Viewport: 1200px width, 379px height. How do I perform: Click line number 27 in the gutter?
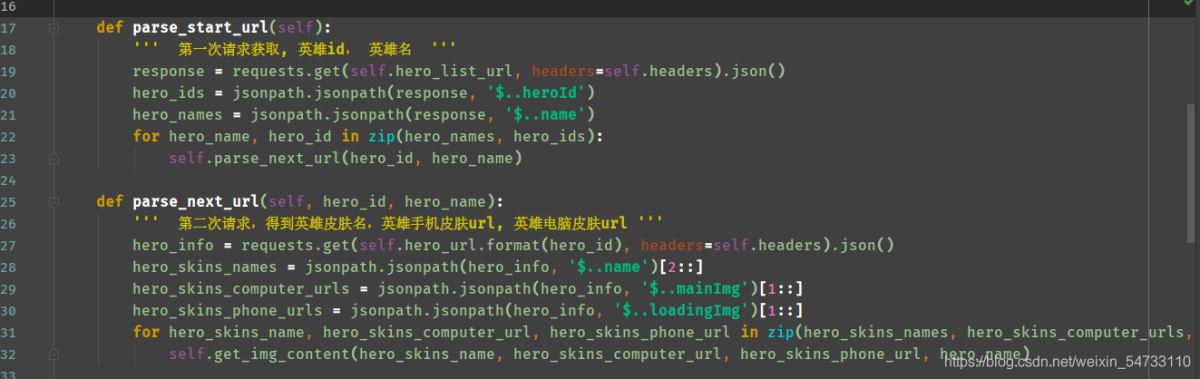[9, 245]
